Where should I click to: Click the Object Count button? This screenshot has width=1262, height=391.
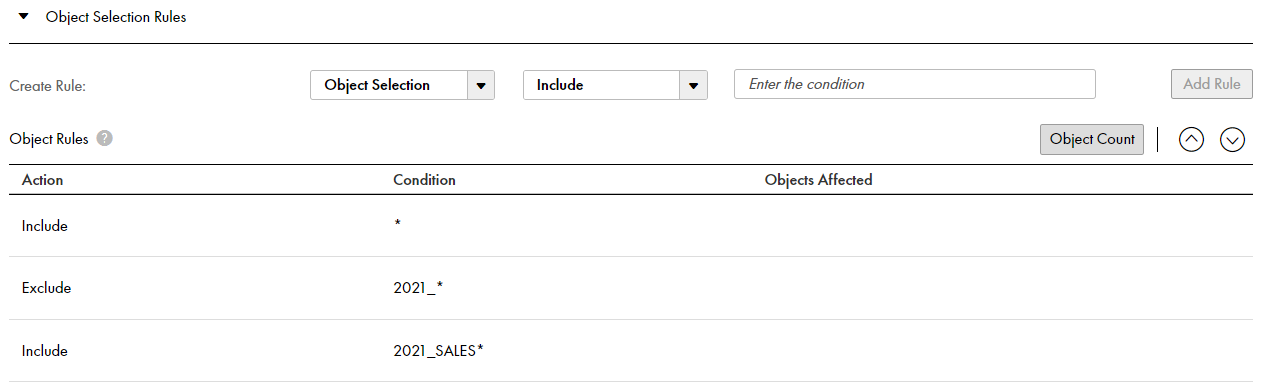coord(1092,139)
